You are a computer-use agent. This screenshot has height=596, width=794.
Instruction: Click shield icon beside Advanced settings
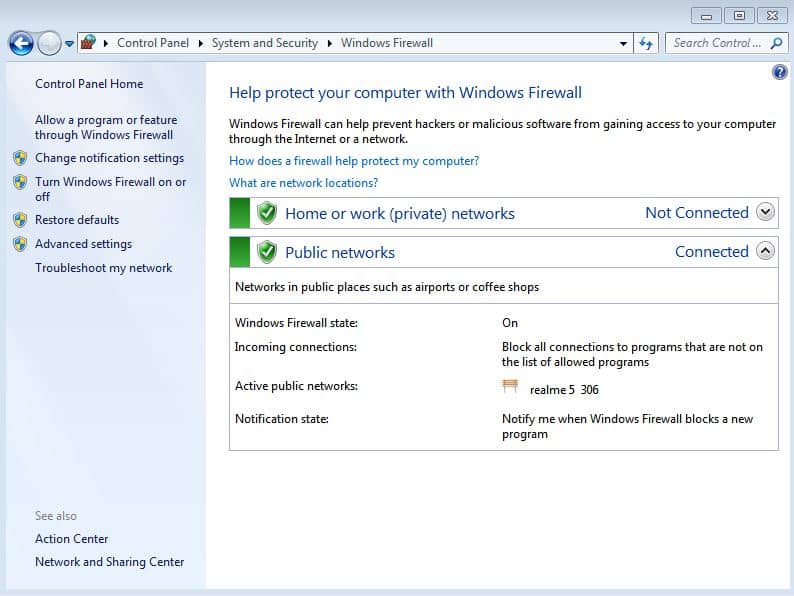20,244
